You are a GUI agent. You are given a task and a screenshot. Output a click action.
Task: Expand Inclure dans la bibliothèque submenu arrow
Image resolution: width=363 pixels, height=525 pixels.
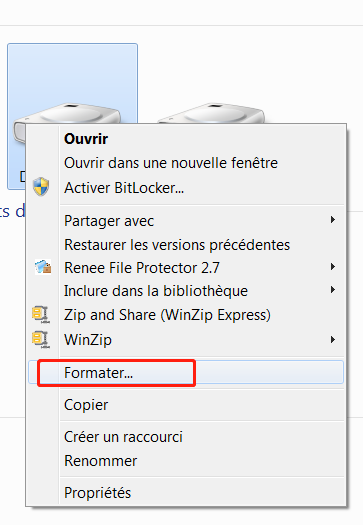333,290
